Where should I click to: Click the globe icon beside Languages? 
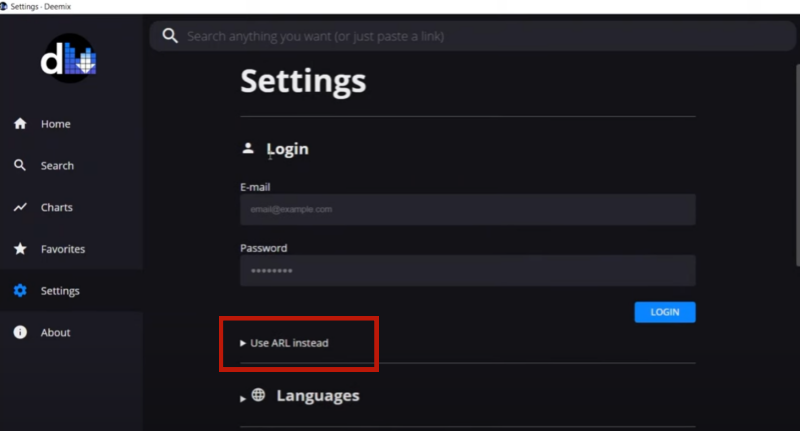(258, 395)
